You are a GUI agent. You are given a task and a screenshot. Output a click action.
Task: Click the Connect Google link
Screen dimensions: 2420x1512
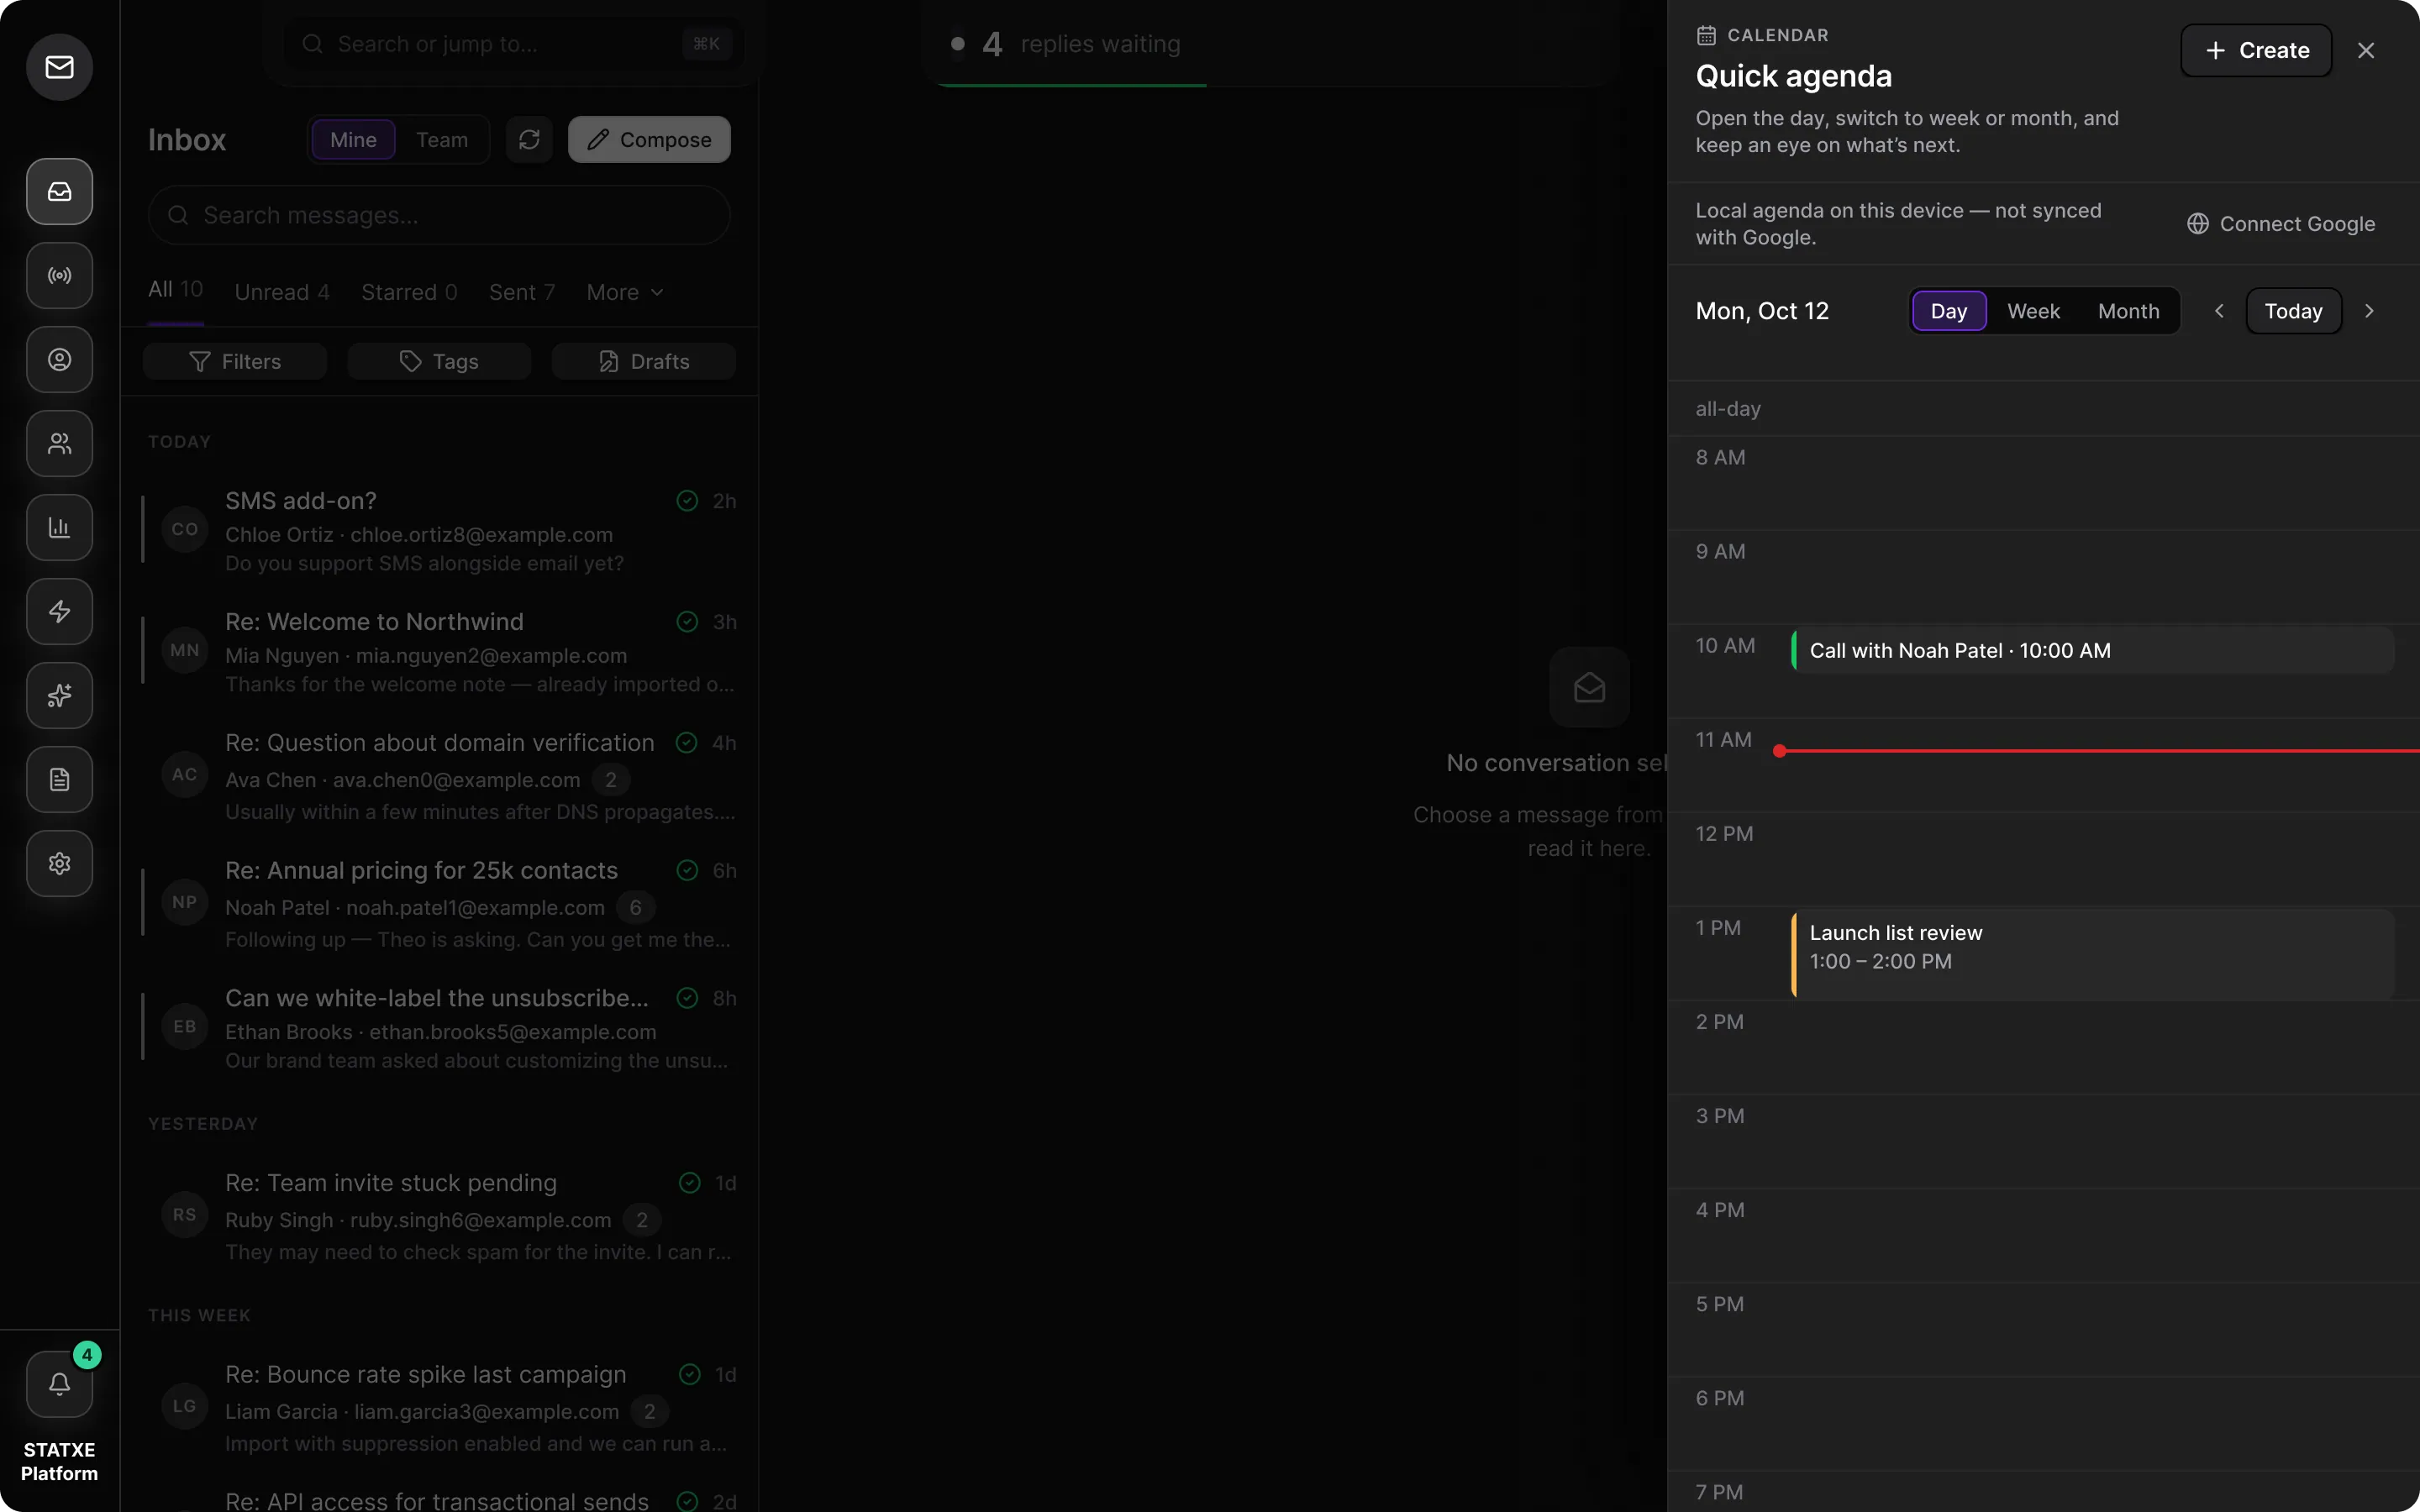tap(2281, 224)
